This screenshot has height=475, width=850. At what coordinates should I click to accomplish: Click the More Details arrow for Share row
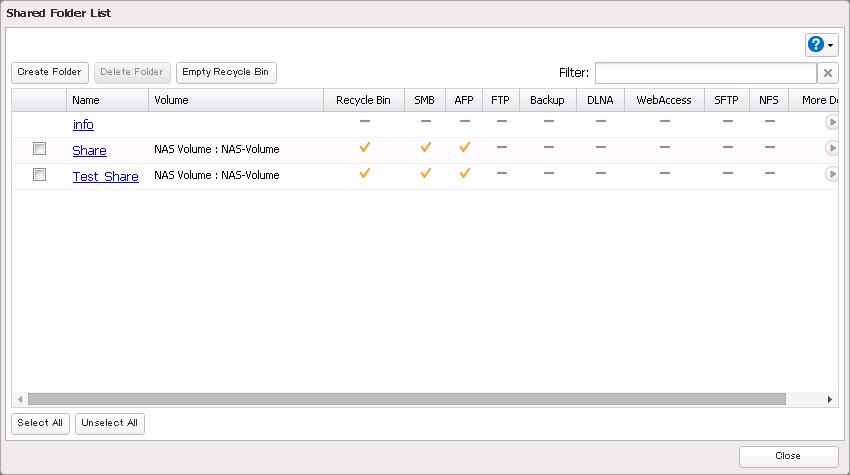point(831,148)
